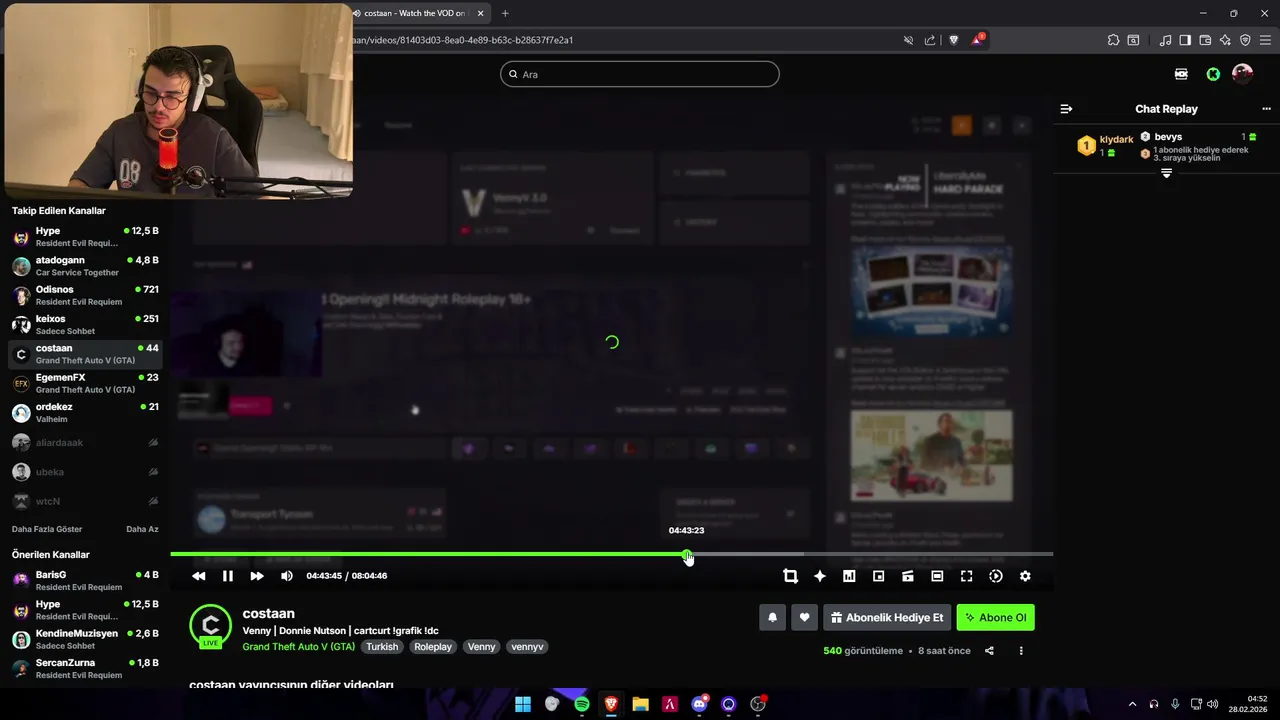This screenshot has width=1280, height=720.
Task: Select the Roleplay tag
Action: tap(433, 647)
